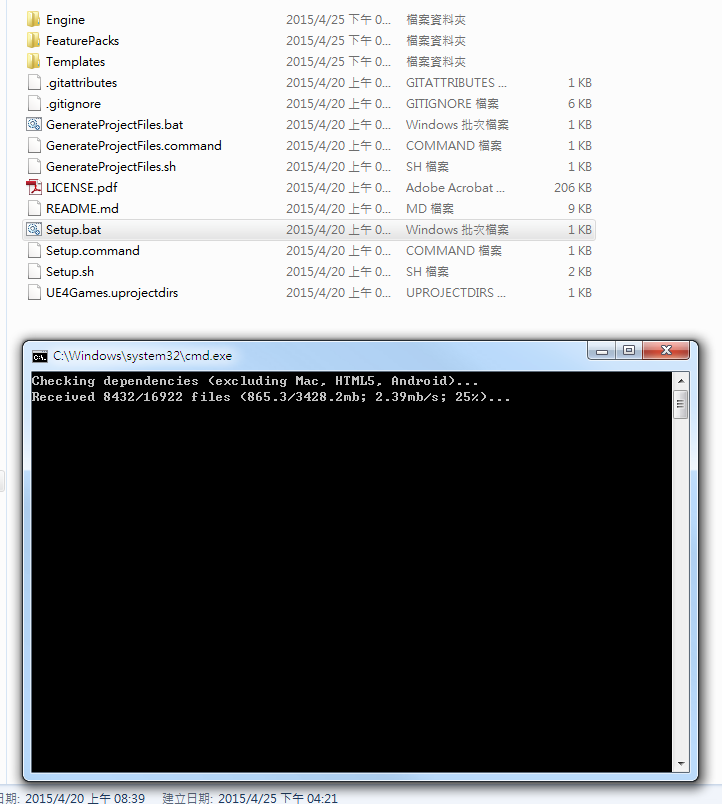Minimize the cmd.exe window
Image resolution: width=722 pixels, height=804 pixels.
602,351
